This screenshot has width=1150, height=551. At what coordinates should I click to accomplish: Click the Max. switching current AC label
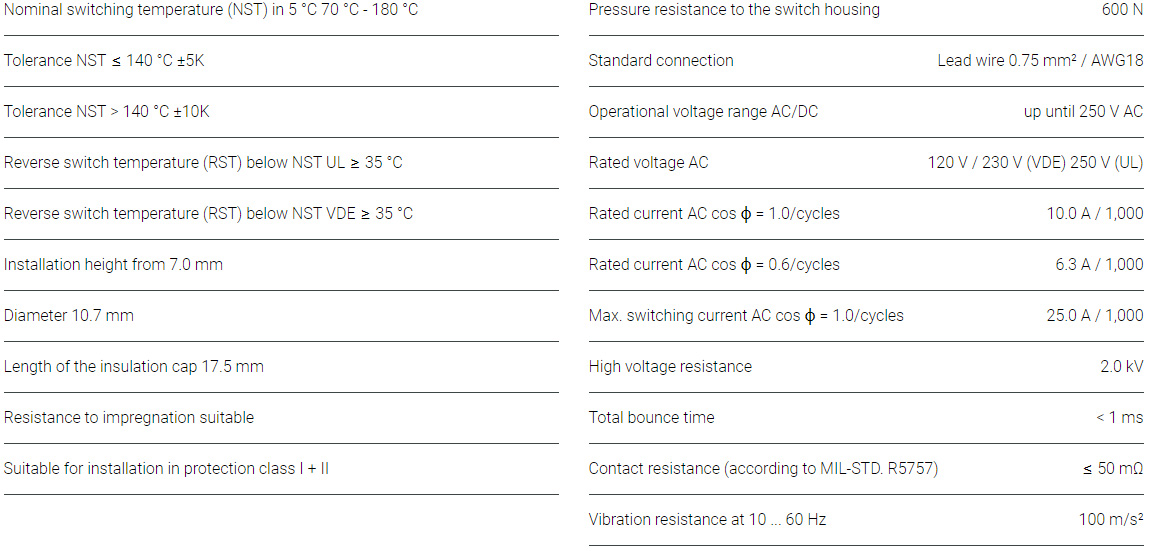(x=746, y=316)
